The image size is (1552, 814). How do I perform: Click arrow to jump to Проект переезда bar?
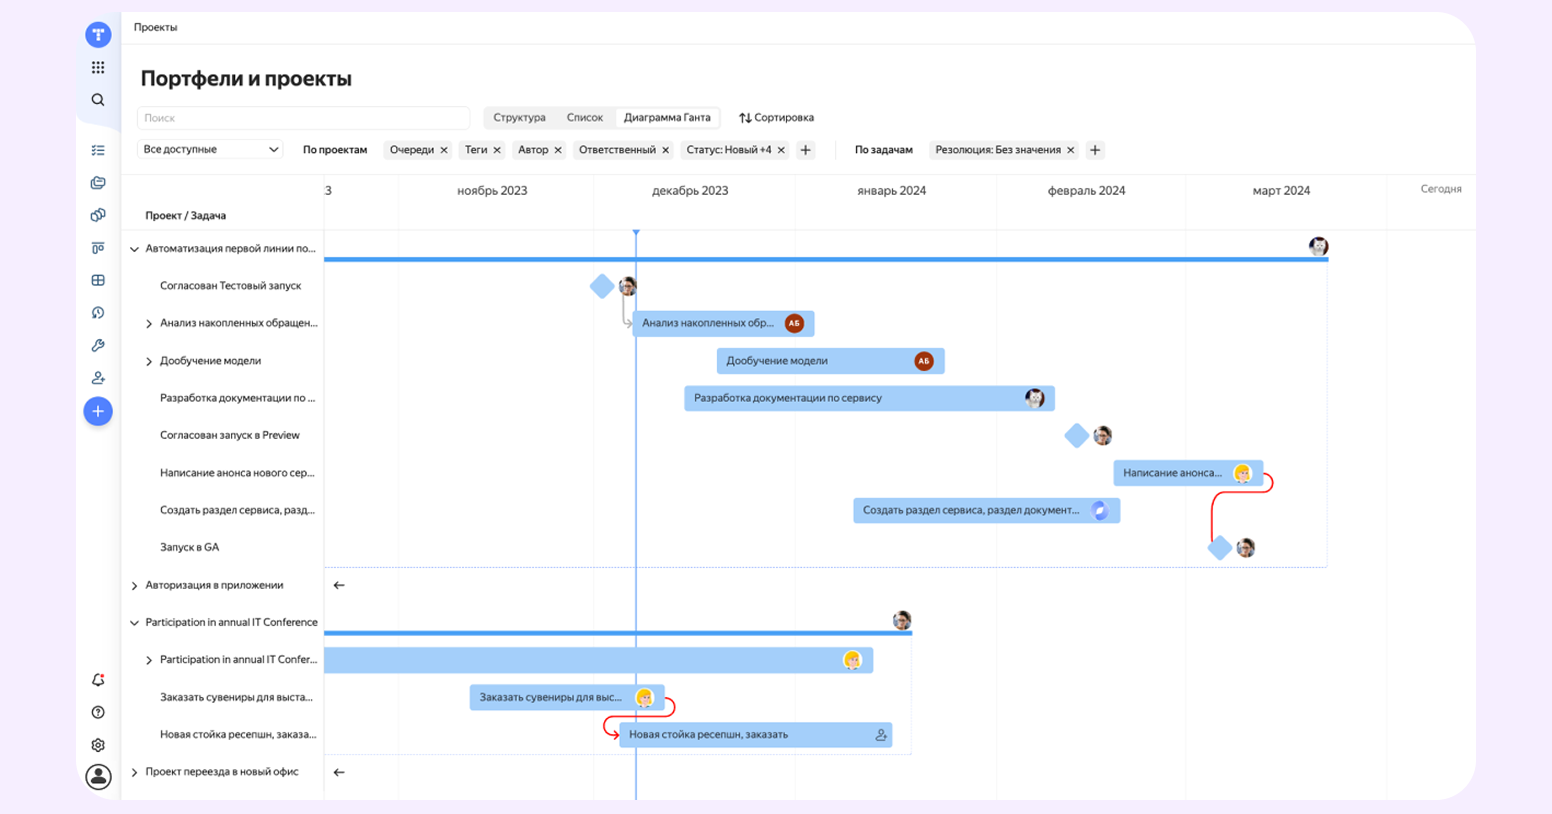[339, 772]
